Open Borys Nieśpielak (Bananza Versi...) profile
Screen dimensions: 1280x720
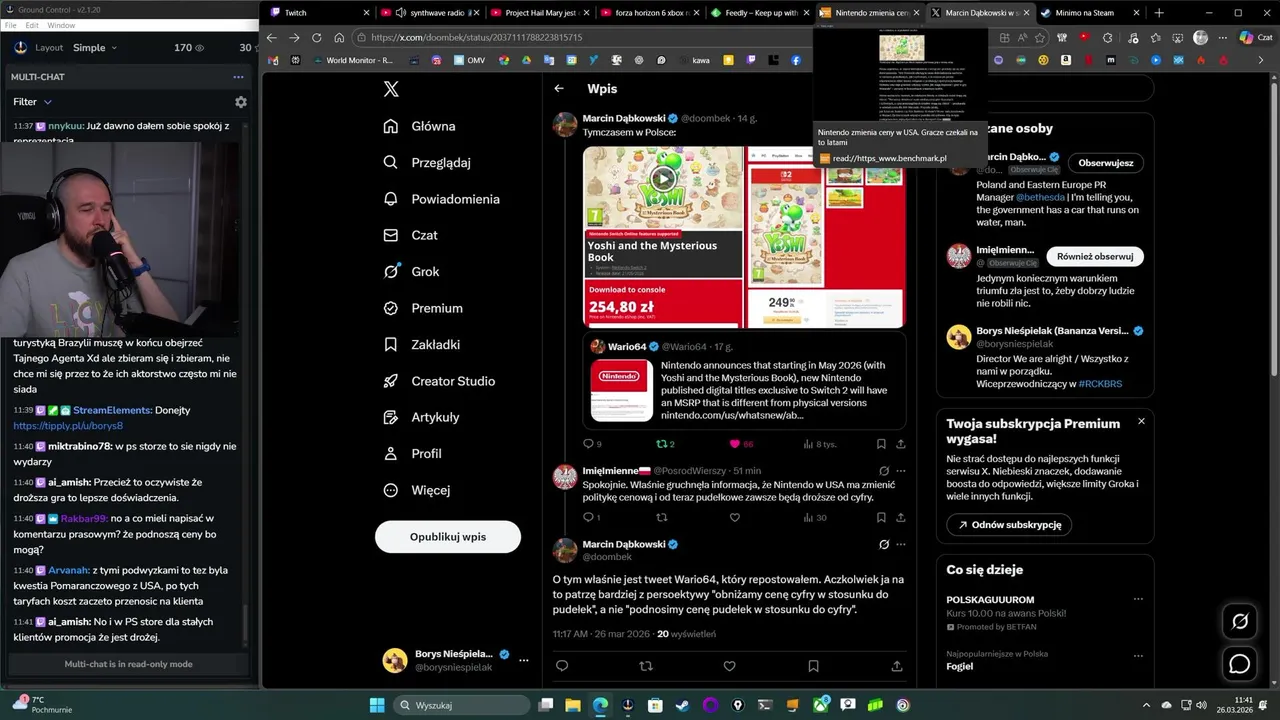pyautogui.click(x=1051, y=331)
